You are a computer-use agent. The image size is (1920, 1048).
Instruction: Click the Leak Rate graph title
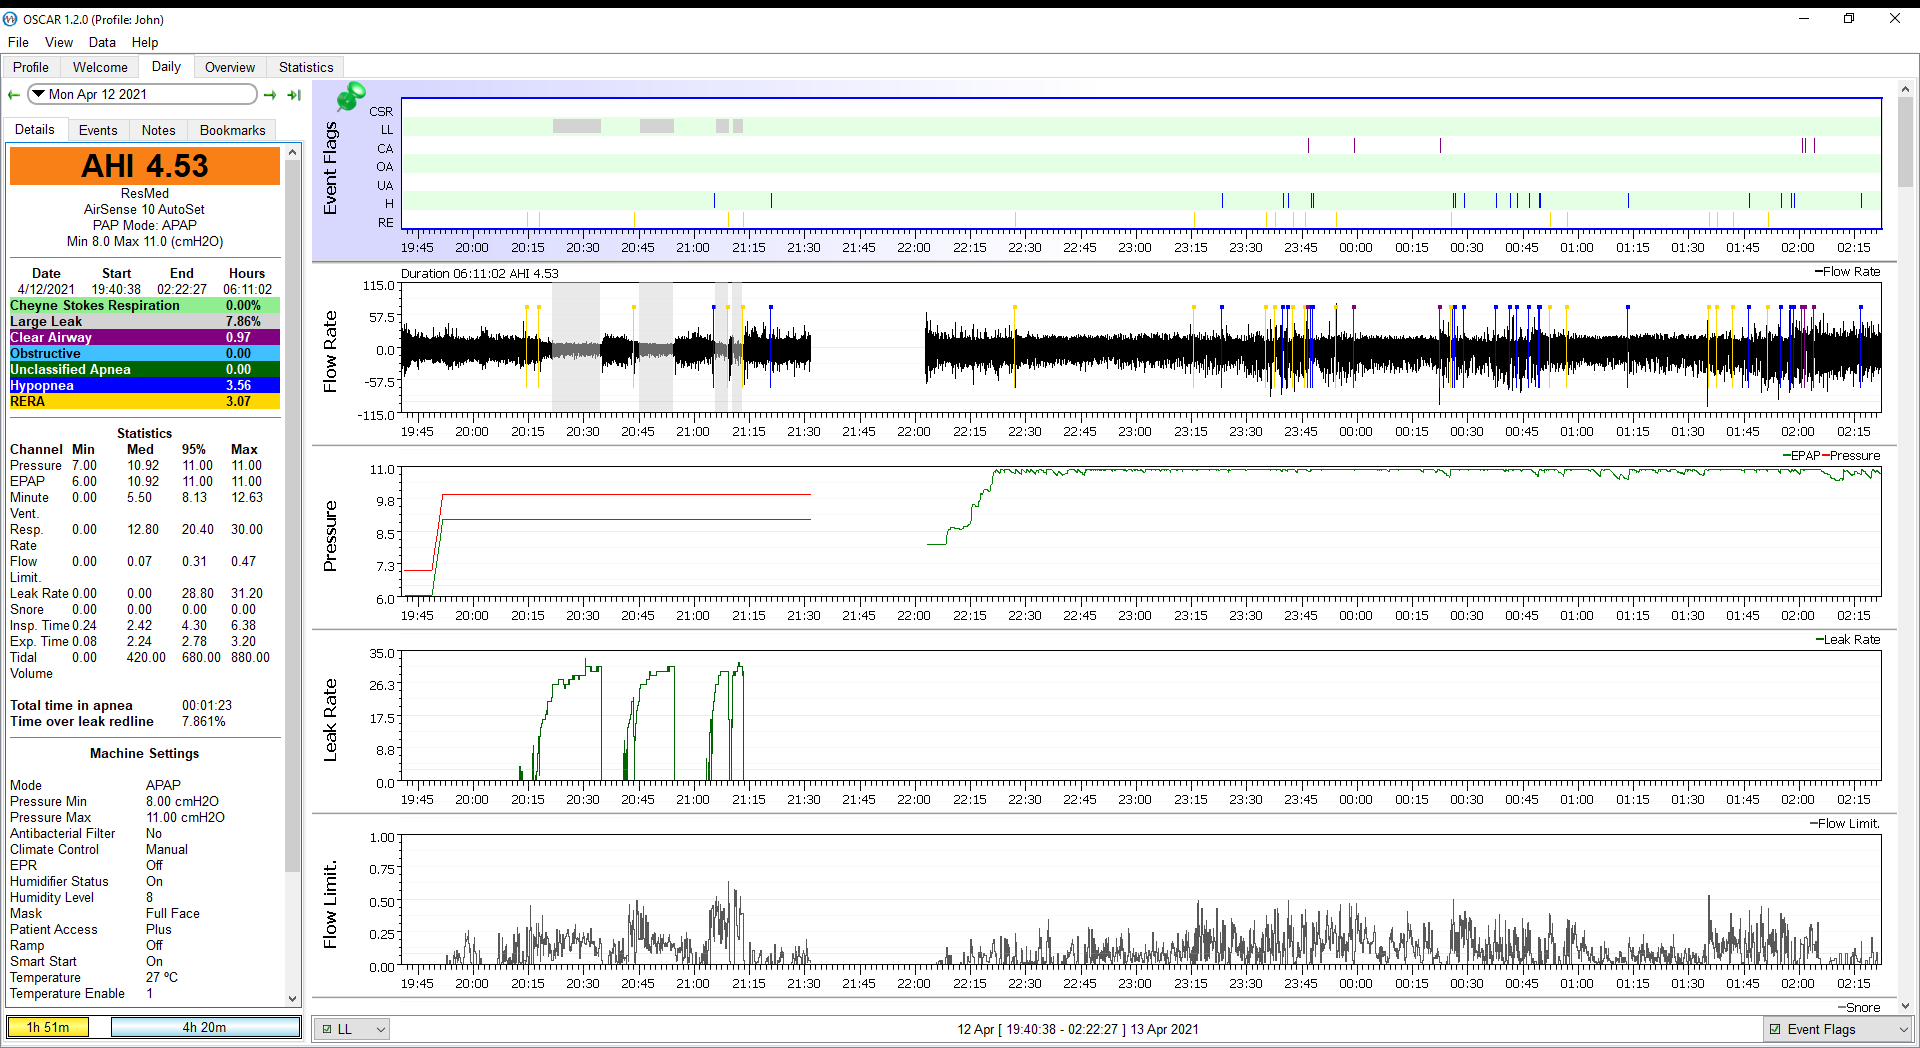tap(330, 720)
